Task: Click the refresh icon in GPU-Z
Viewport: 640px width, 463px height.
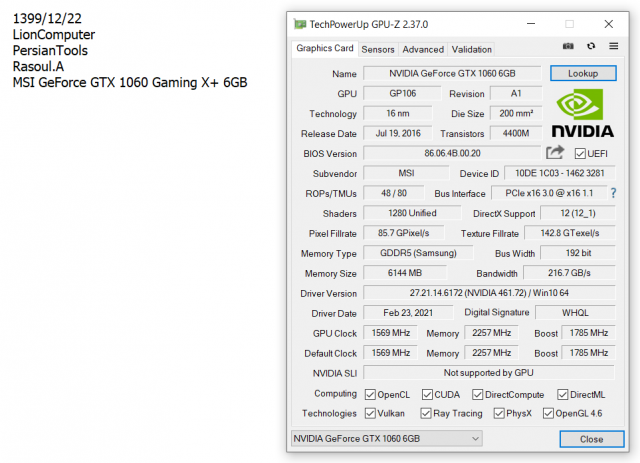Action: tap(591, 46)
